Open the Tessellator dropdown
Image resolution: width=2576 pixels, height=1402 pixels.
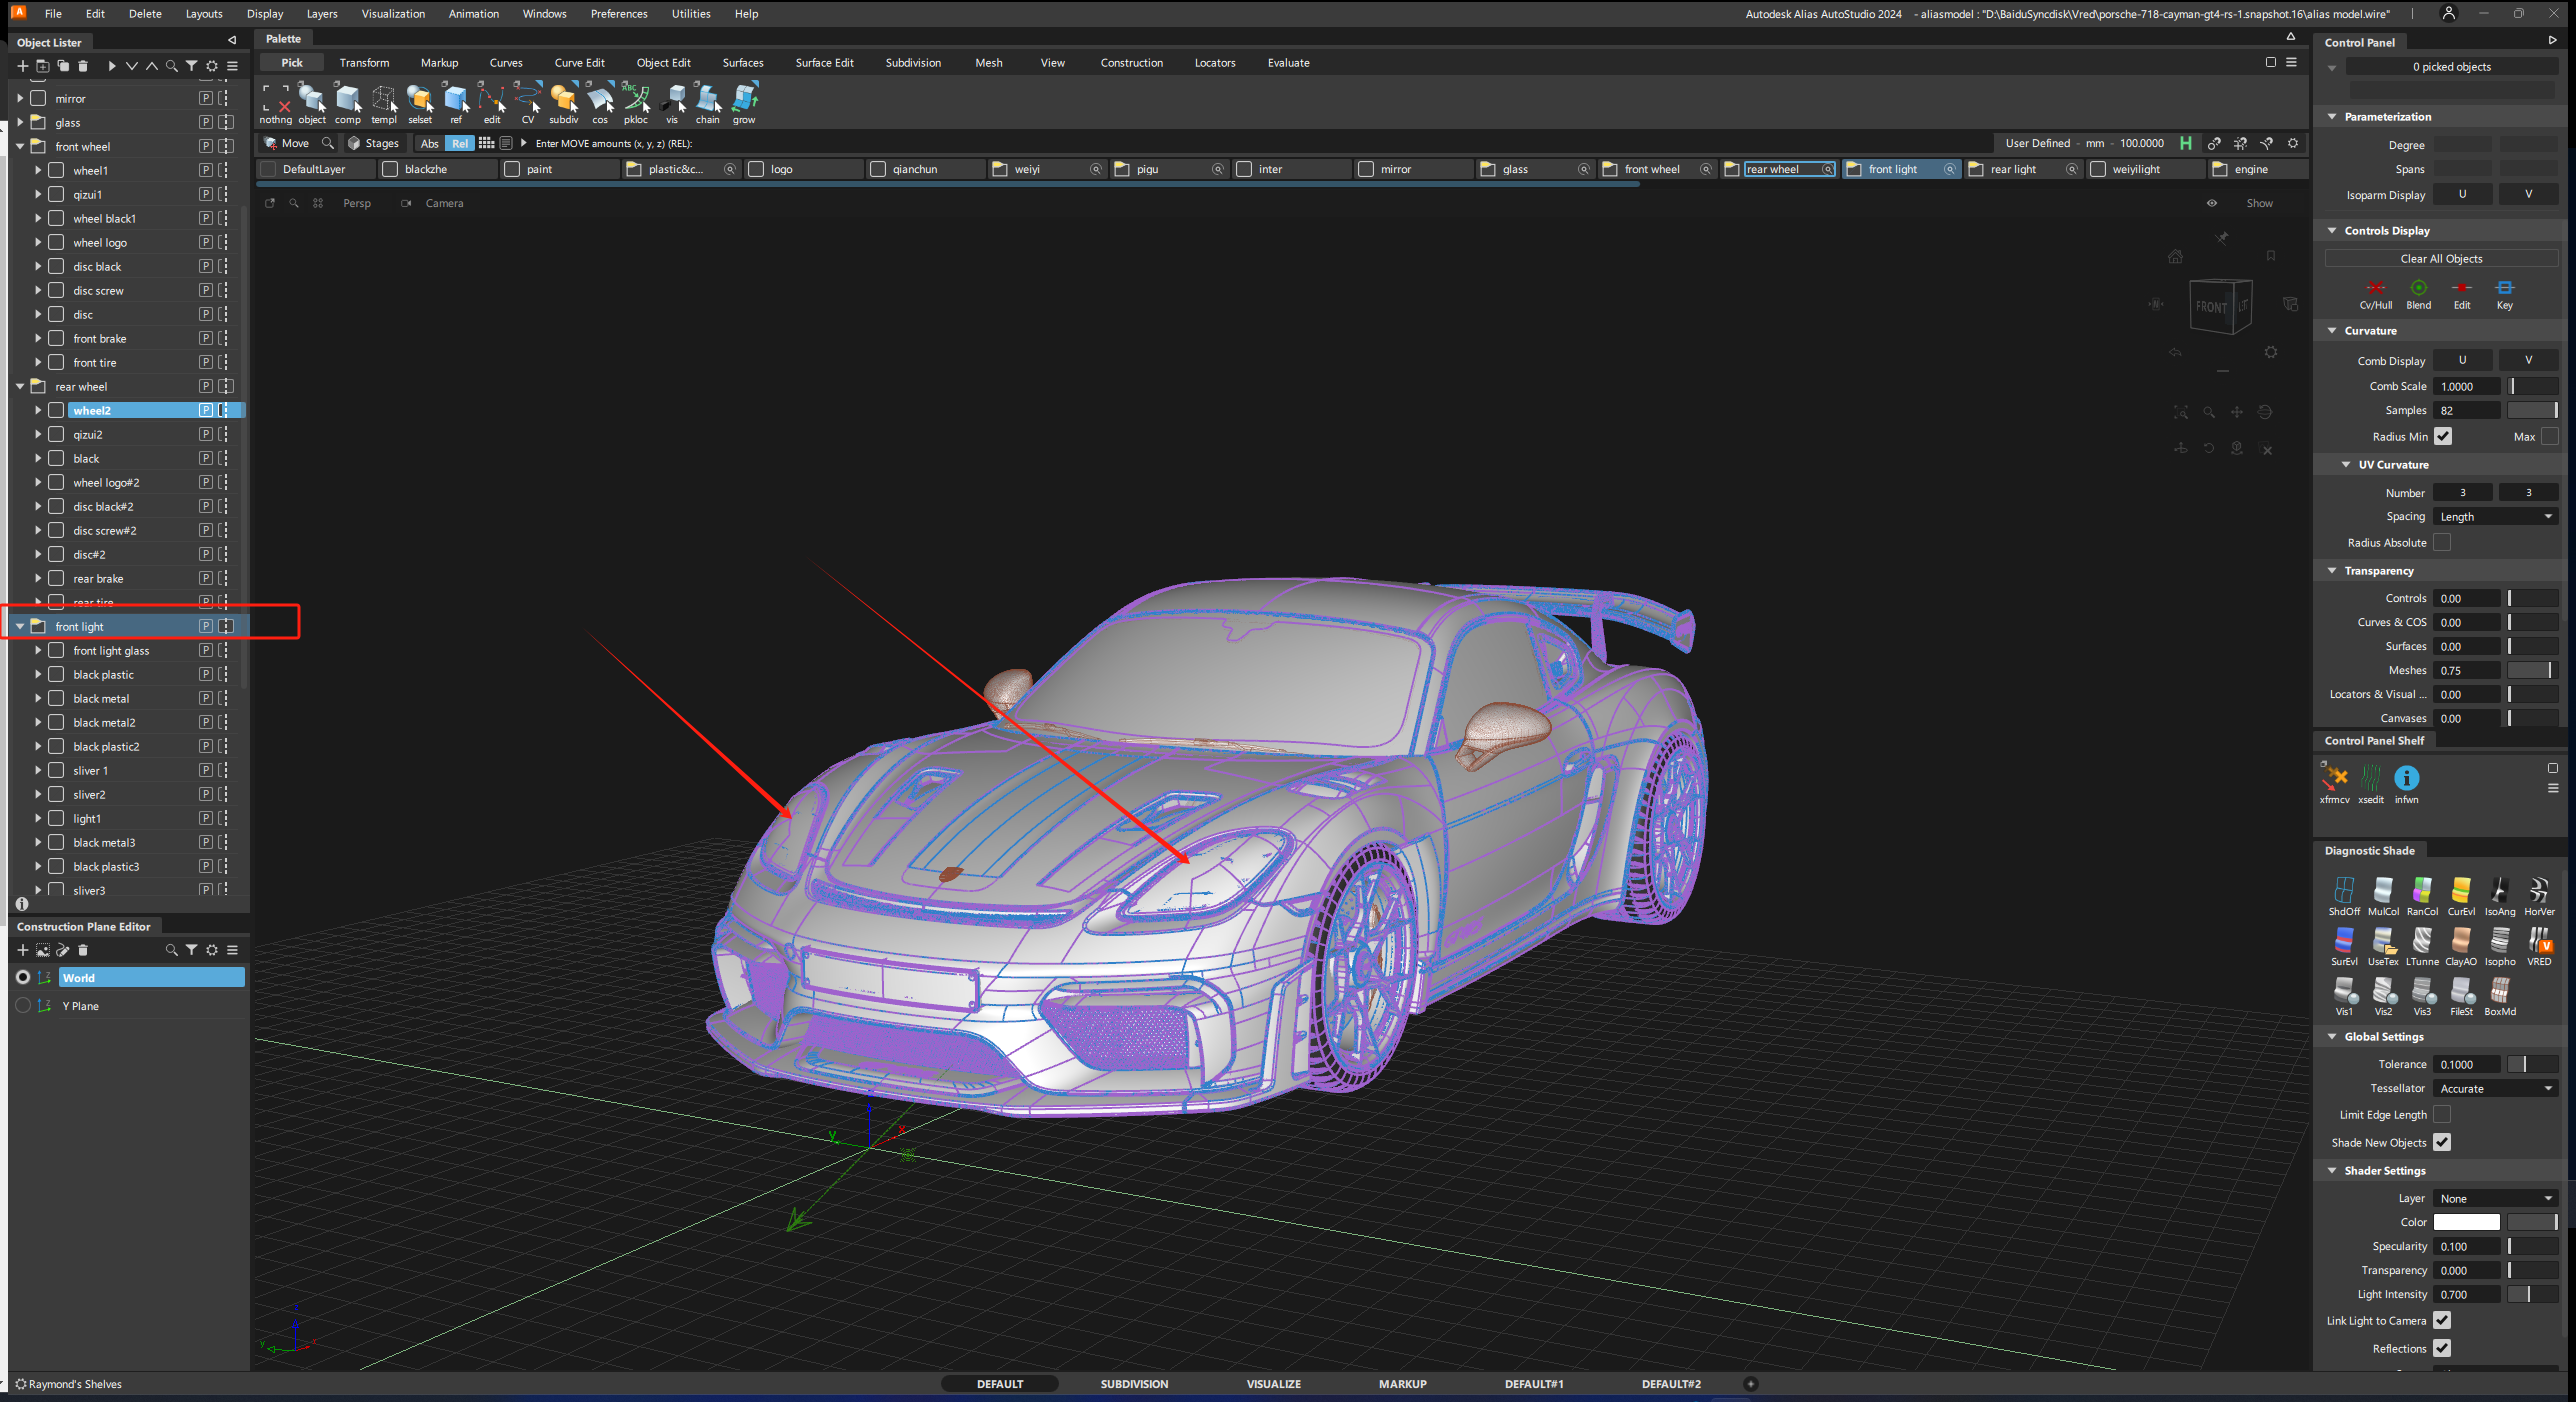(2495, 1088)
